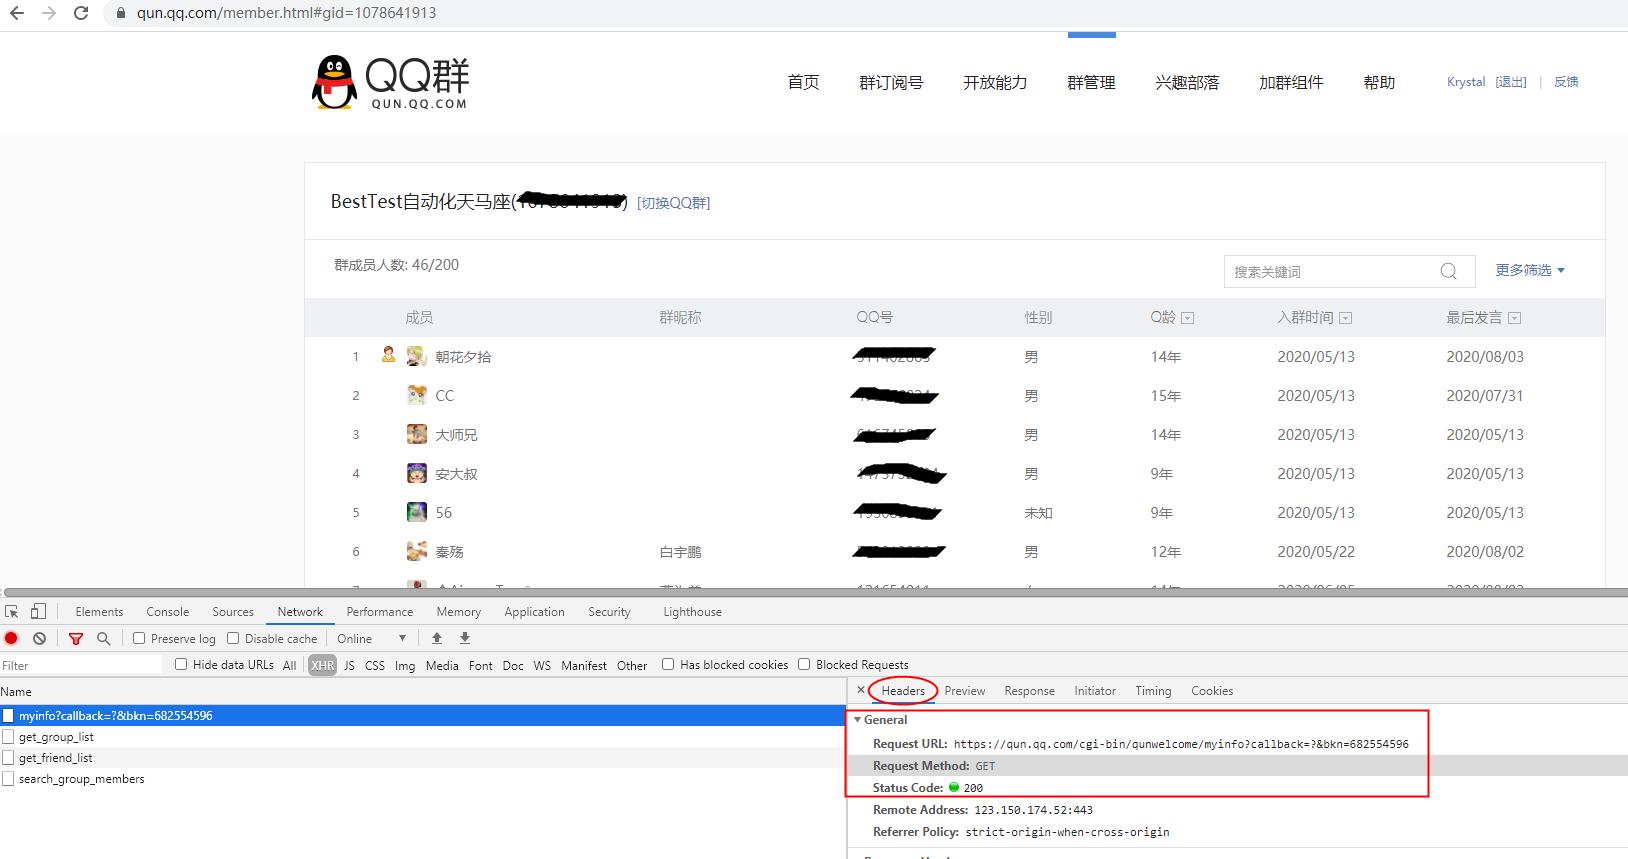Click the 反馈 feedback link
The image size is (1628, 859).
[1566, 82]
